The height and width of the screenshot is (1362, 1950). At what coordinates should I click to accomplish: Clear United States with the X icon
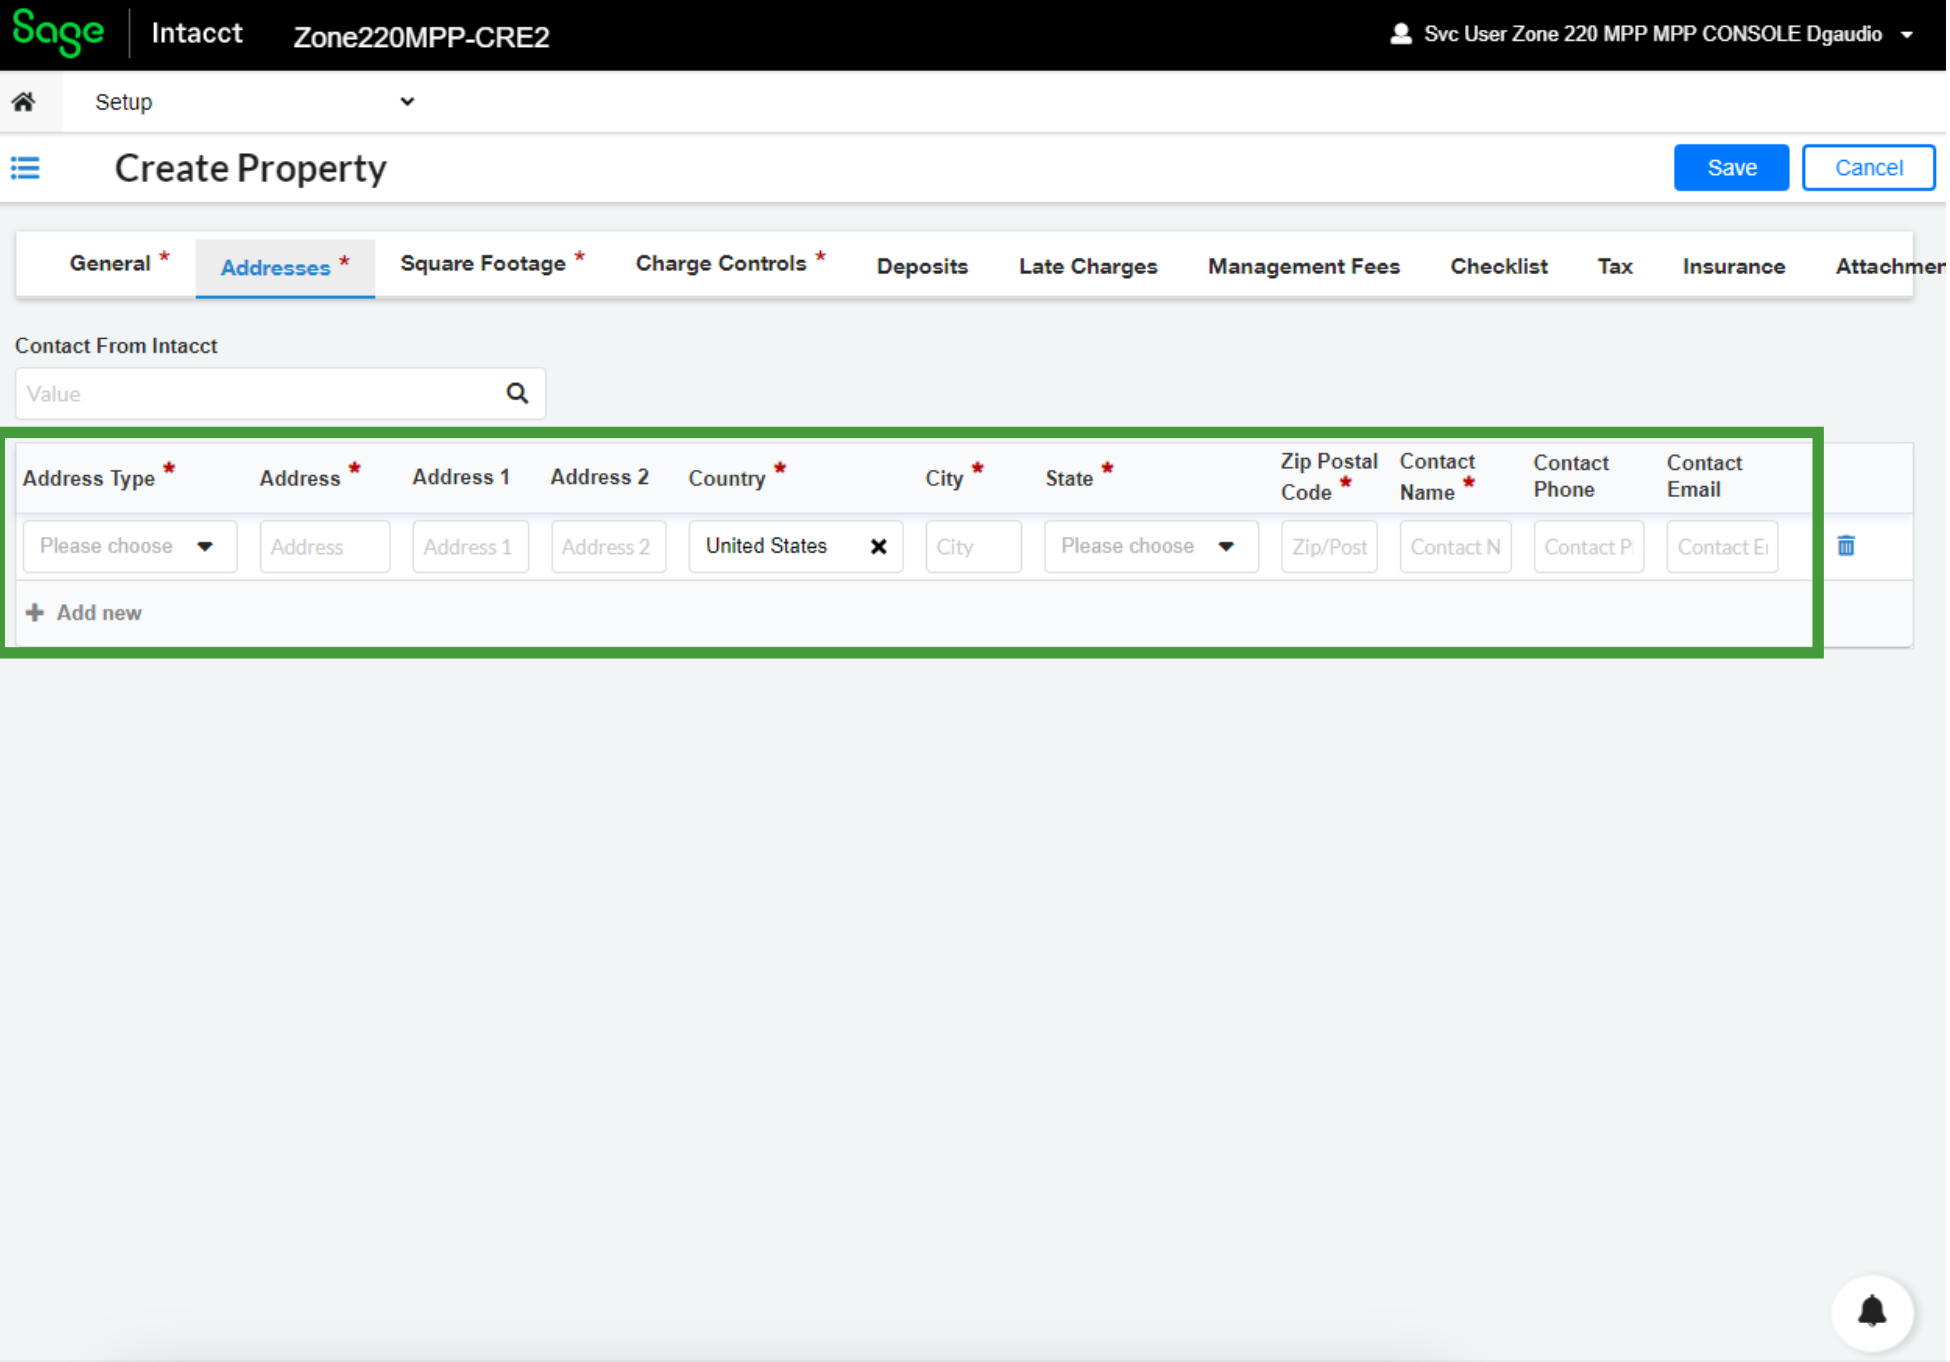click(x=879, y=547)
